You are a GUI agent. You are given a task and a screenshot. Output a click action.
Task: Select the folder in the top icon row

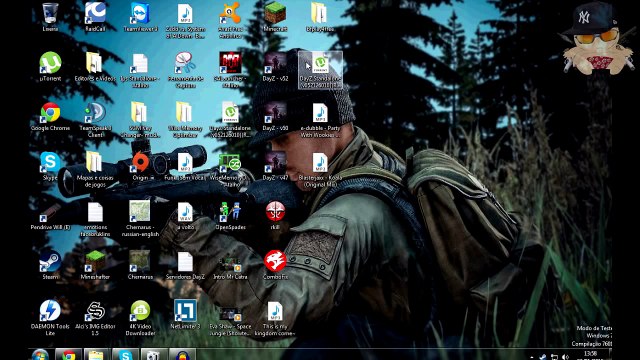point(320,17)
